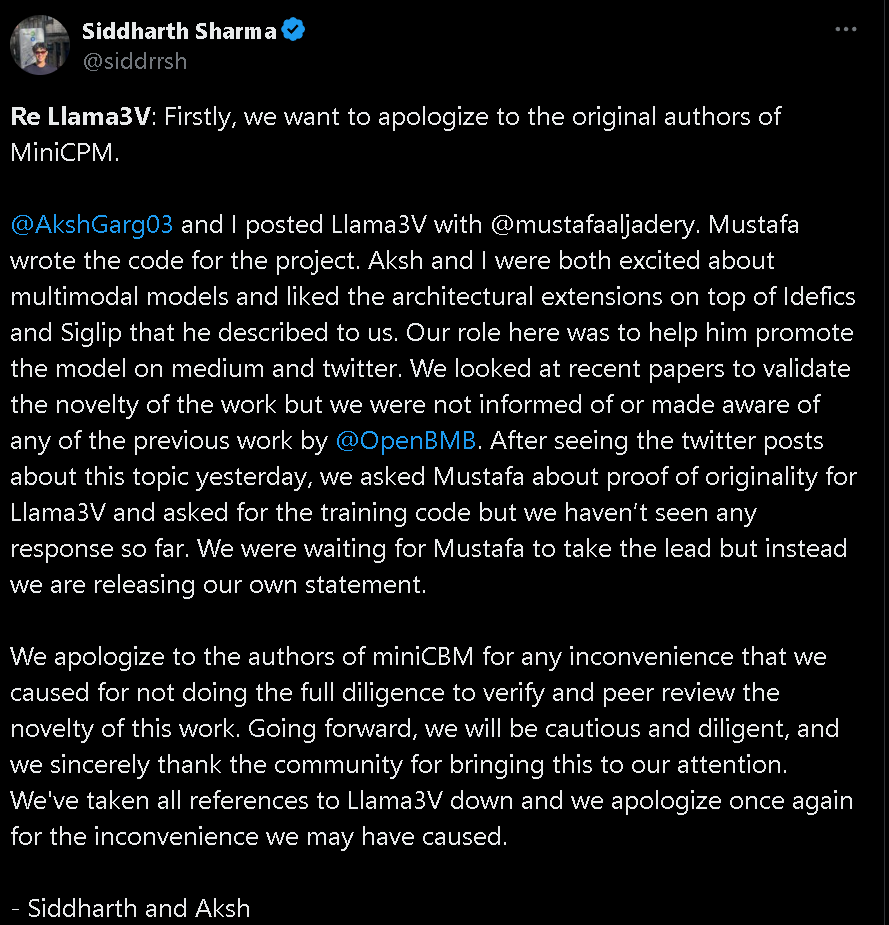Open Siddharth Sharma's profile avatar
Screen dimensions: 889x925
point(39,45)
